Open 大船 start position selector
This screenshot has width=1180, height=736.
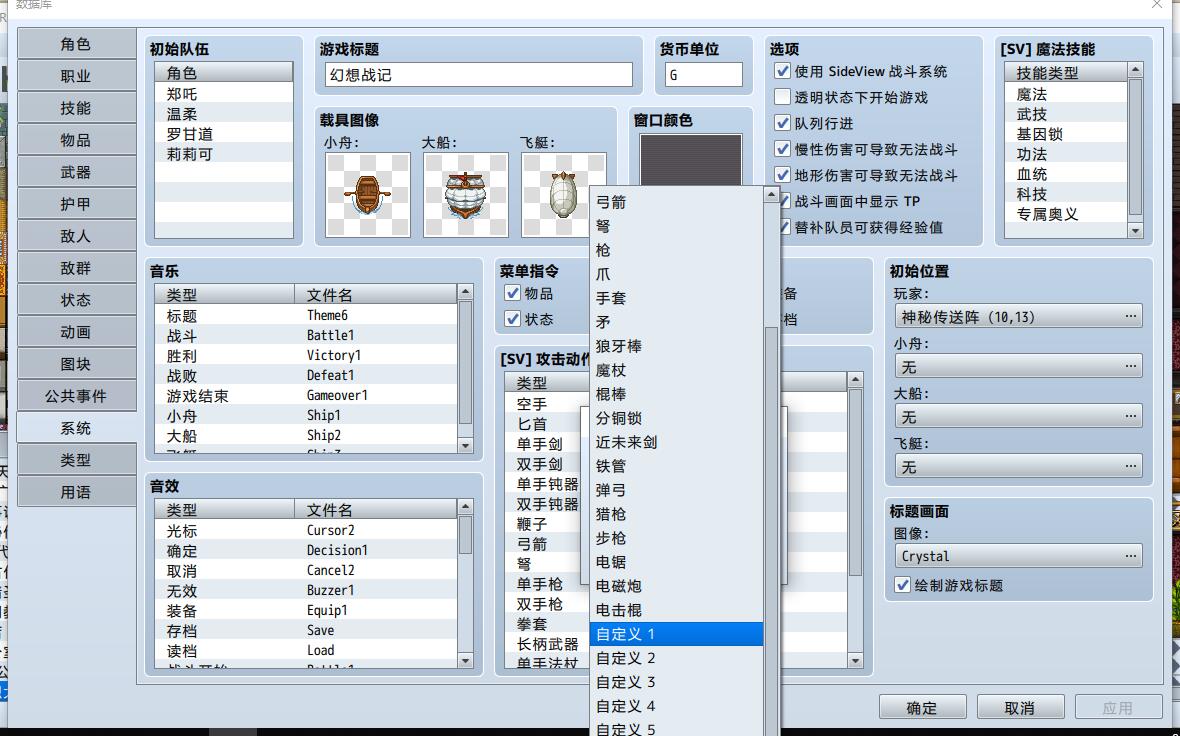pos(1017,416)
